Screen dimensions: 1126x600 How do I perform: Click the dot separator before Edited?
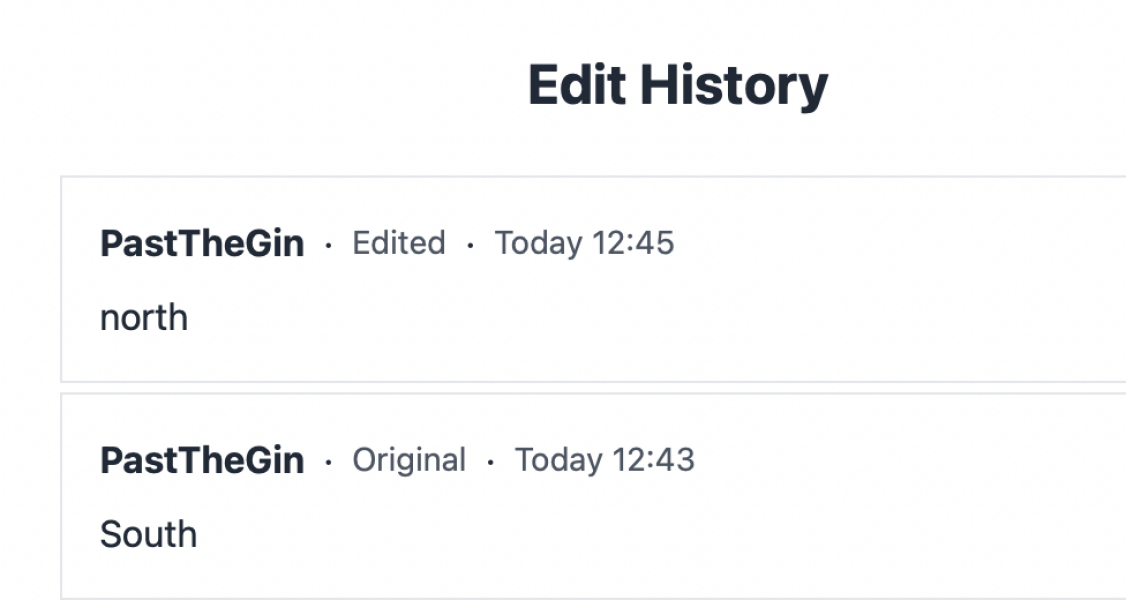pos(328,245)
